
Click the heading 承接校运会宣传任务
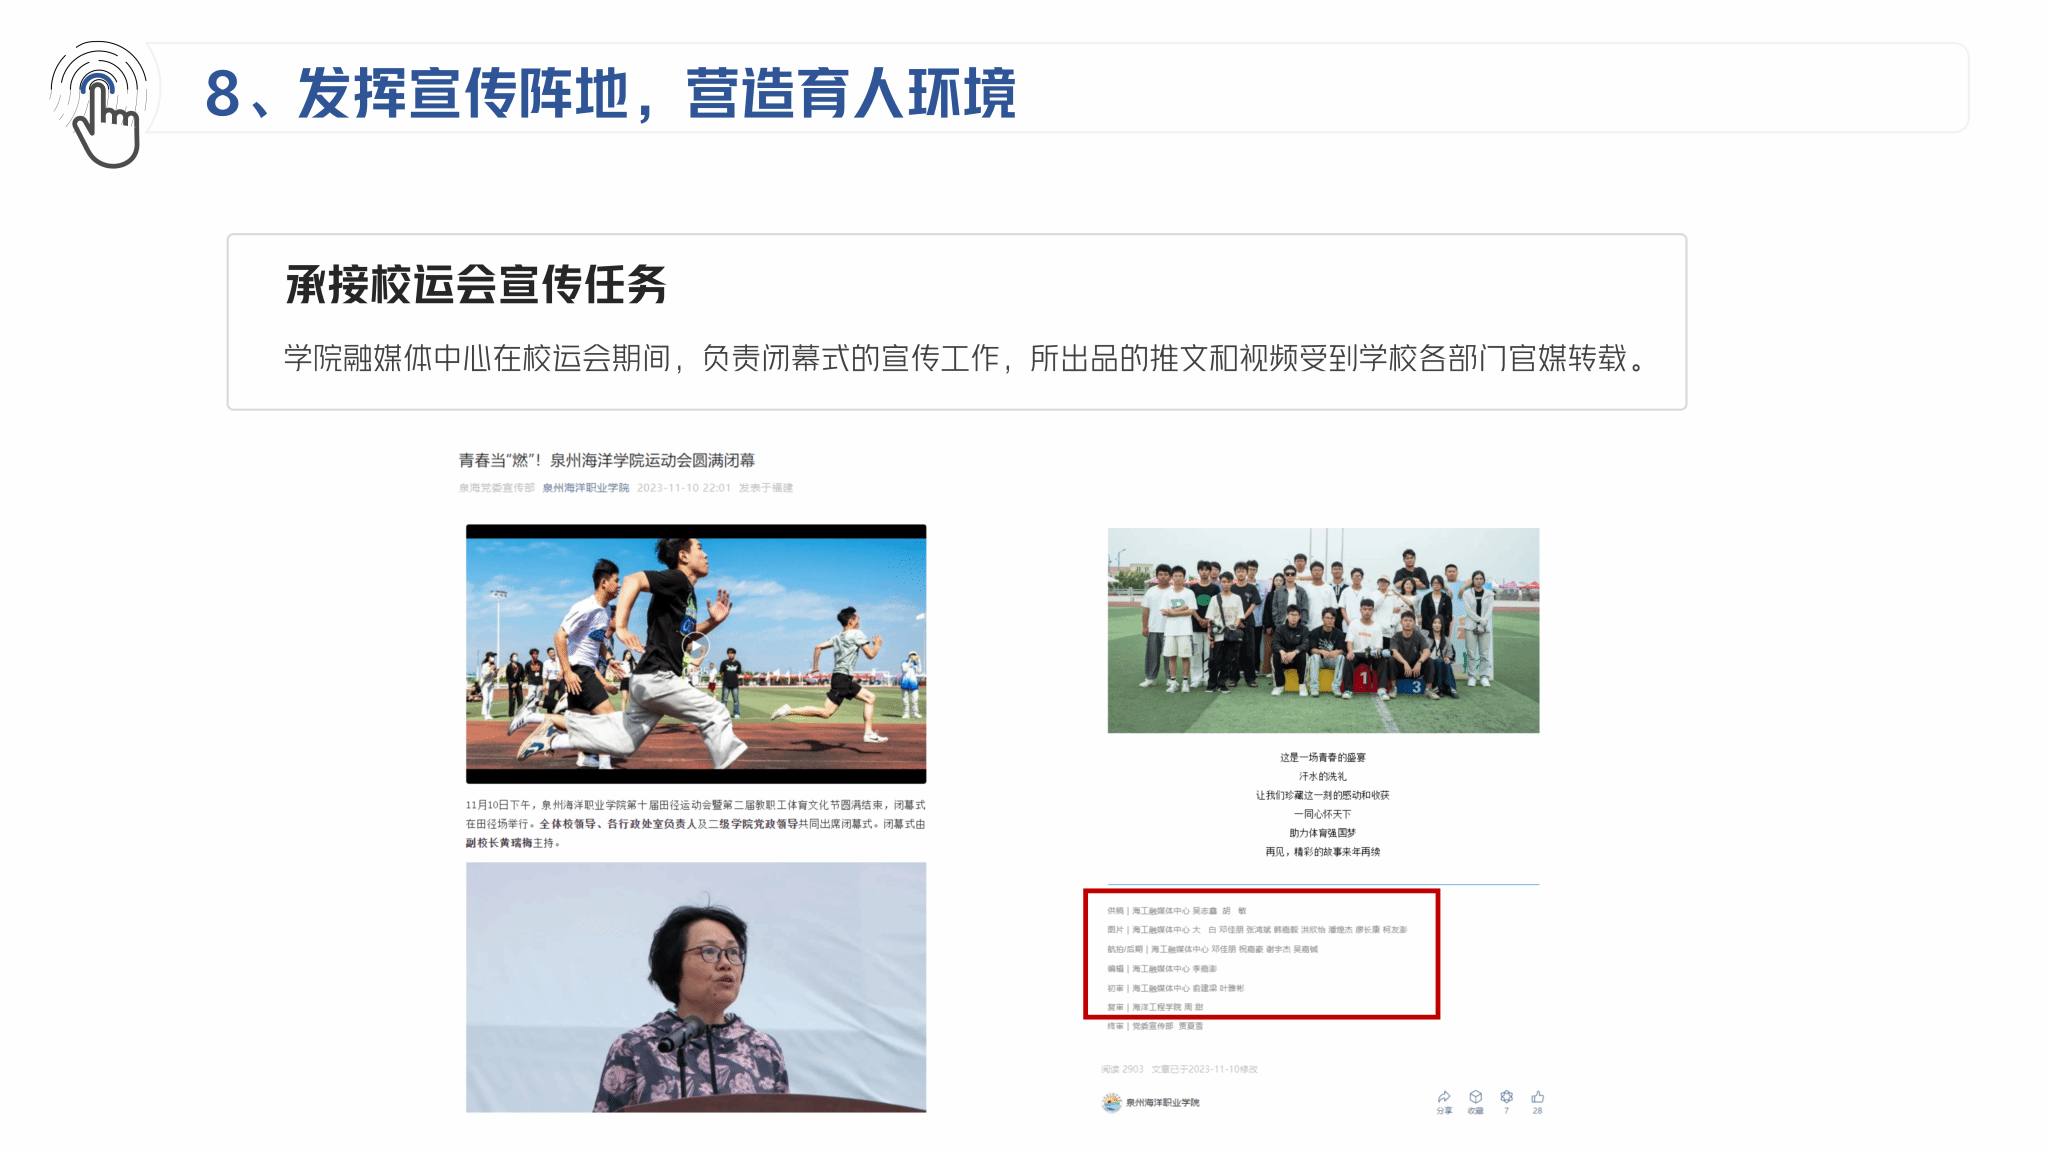(476, 285)
